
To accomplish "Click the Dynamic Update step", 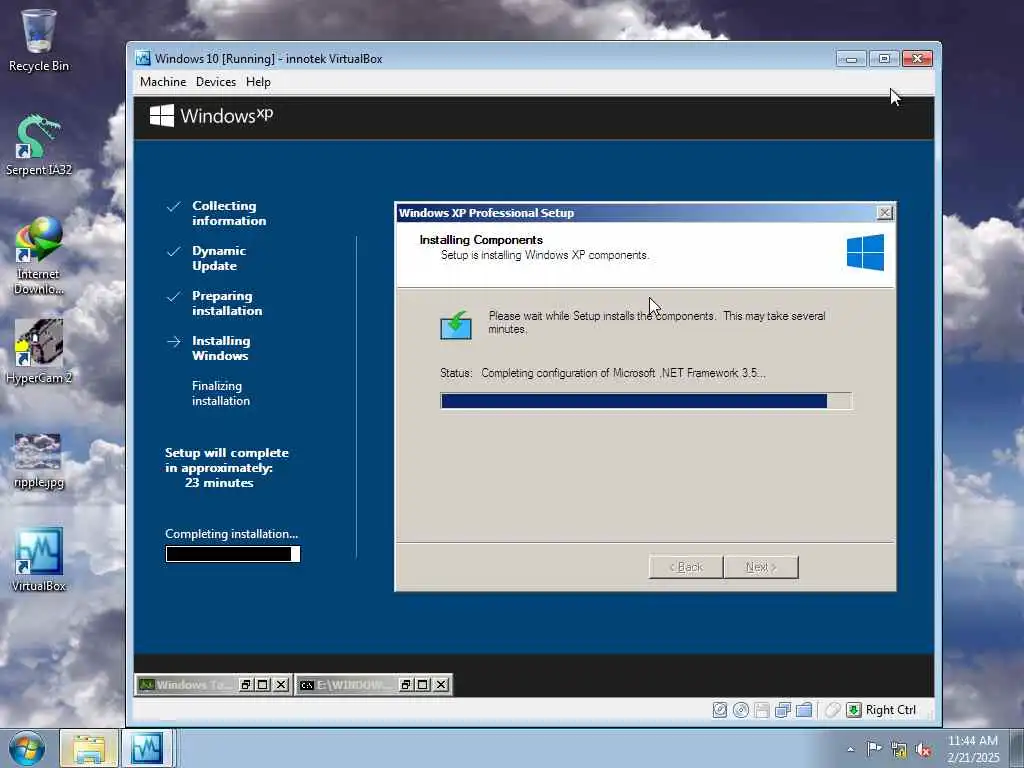I will click(x=219, y=258).
